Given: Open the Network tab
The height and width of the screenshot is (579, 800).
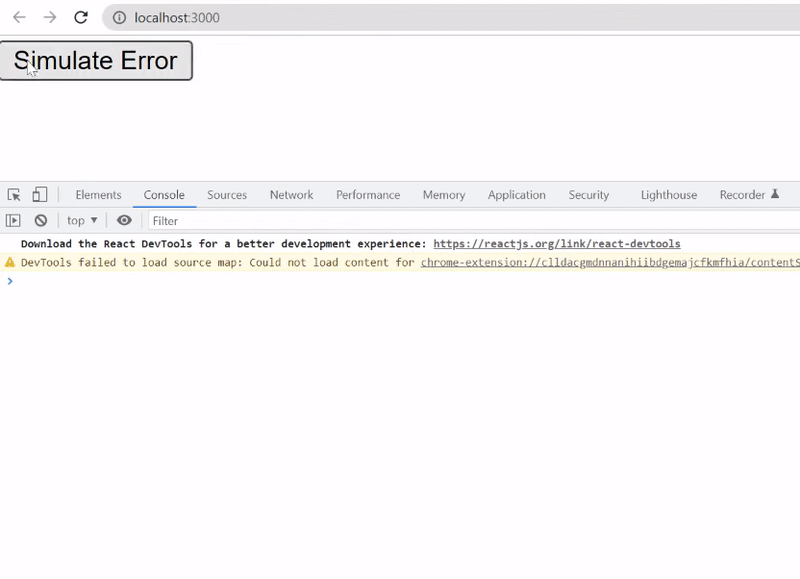Looking at the screenshot, I should coord(292,195).
